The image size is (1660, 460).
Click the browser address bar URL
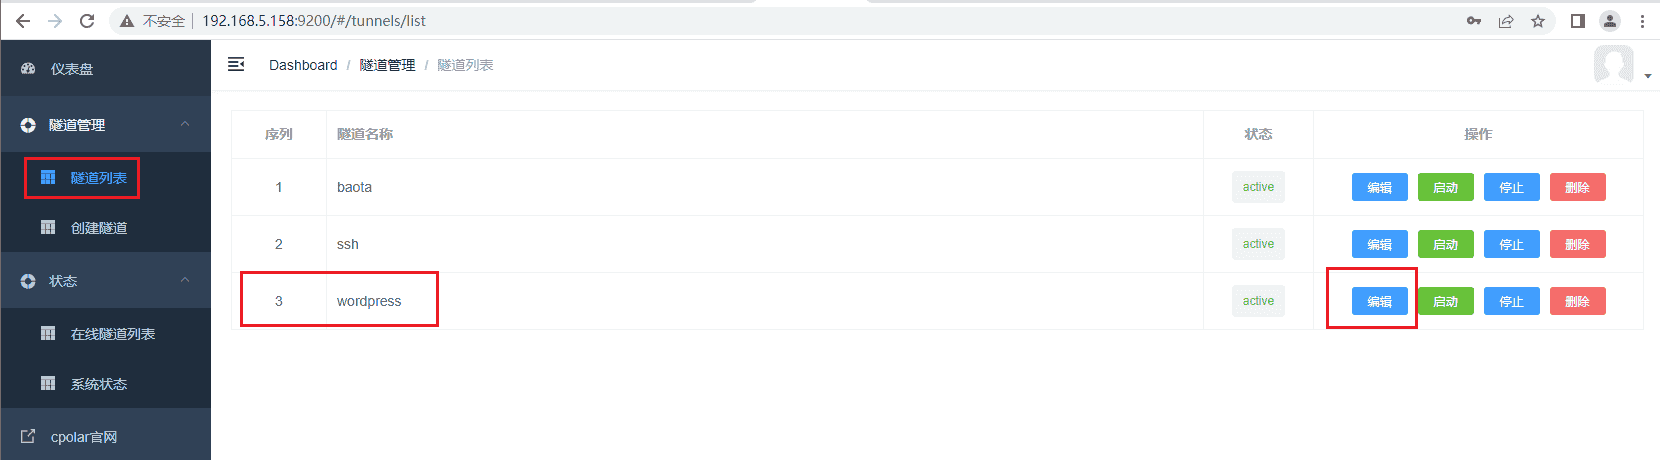click(314, 21)
